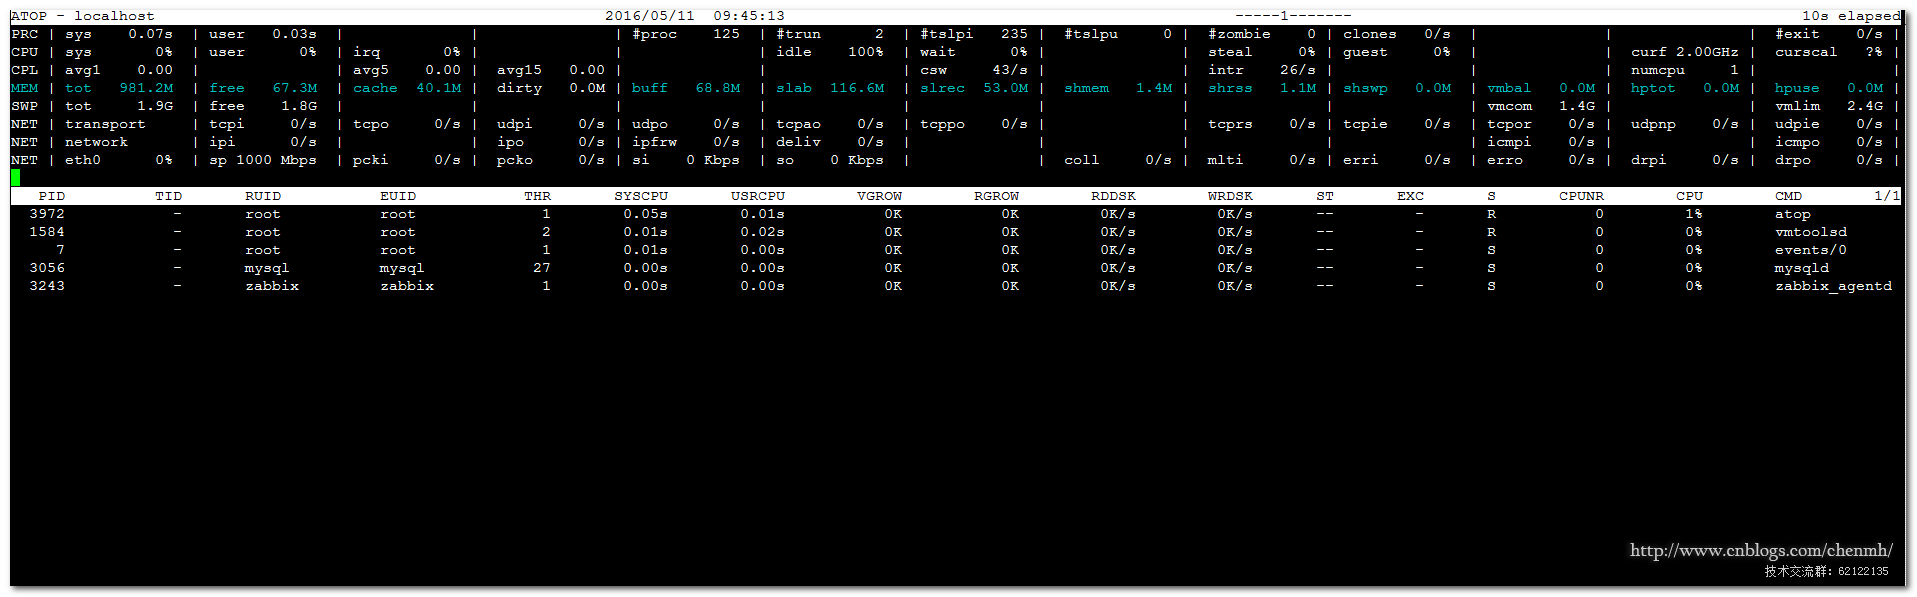Click the 'network' NET label
This screenshot has width=1917, height=597.
coord(96,142)
